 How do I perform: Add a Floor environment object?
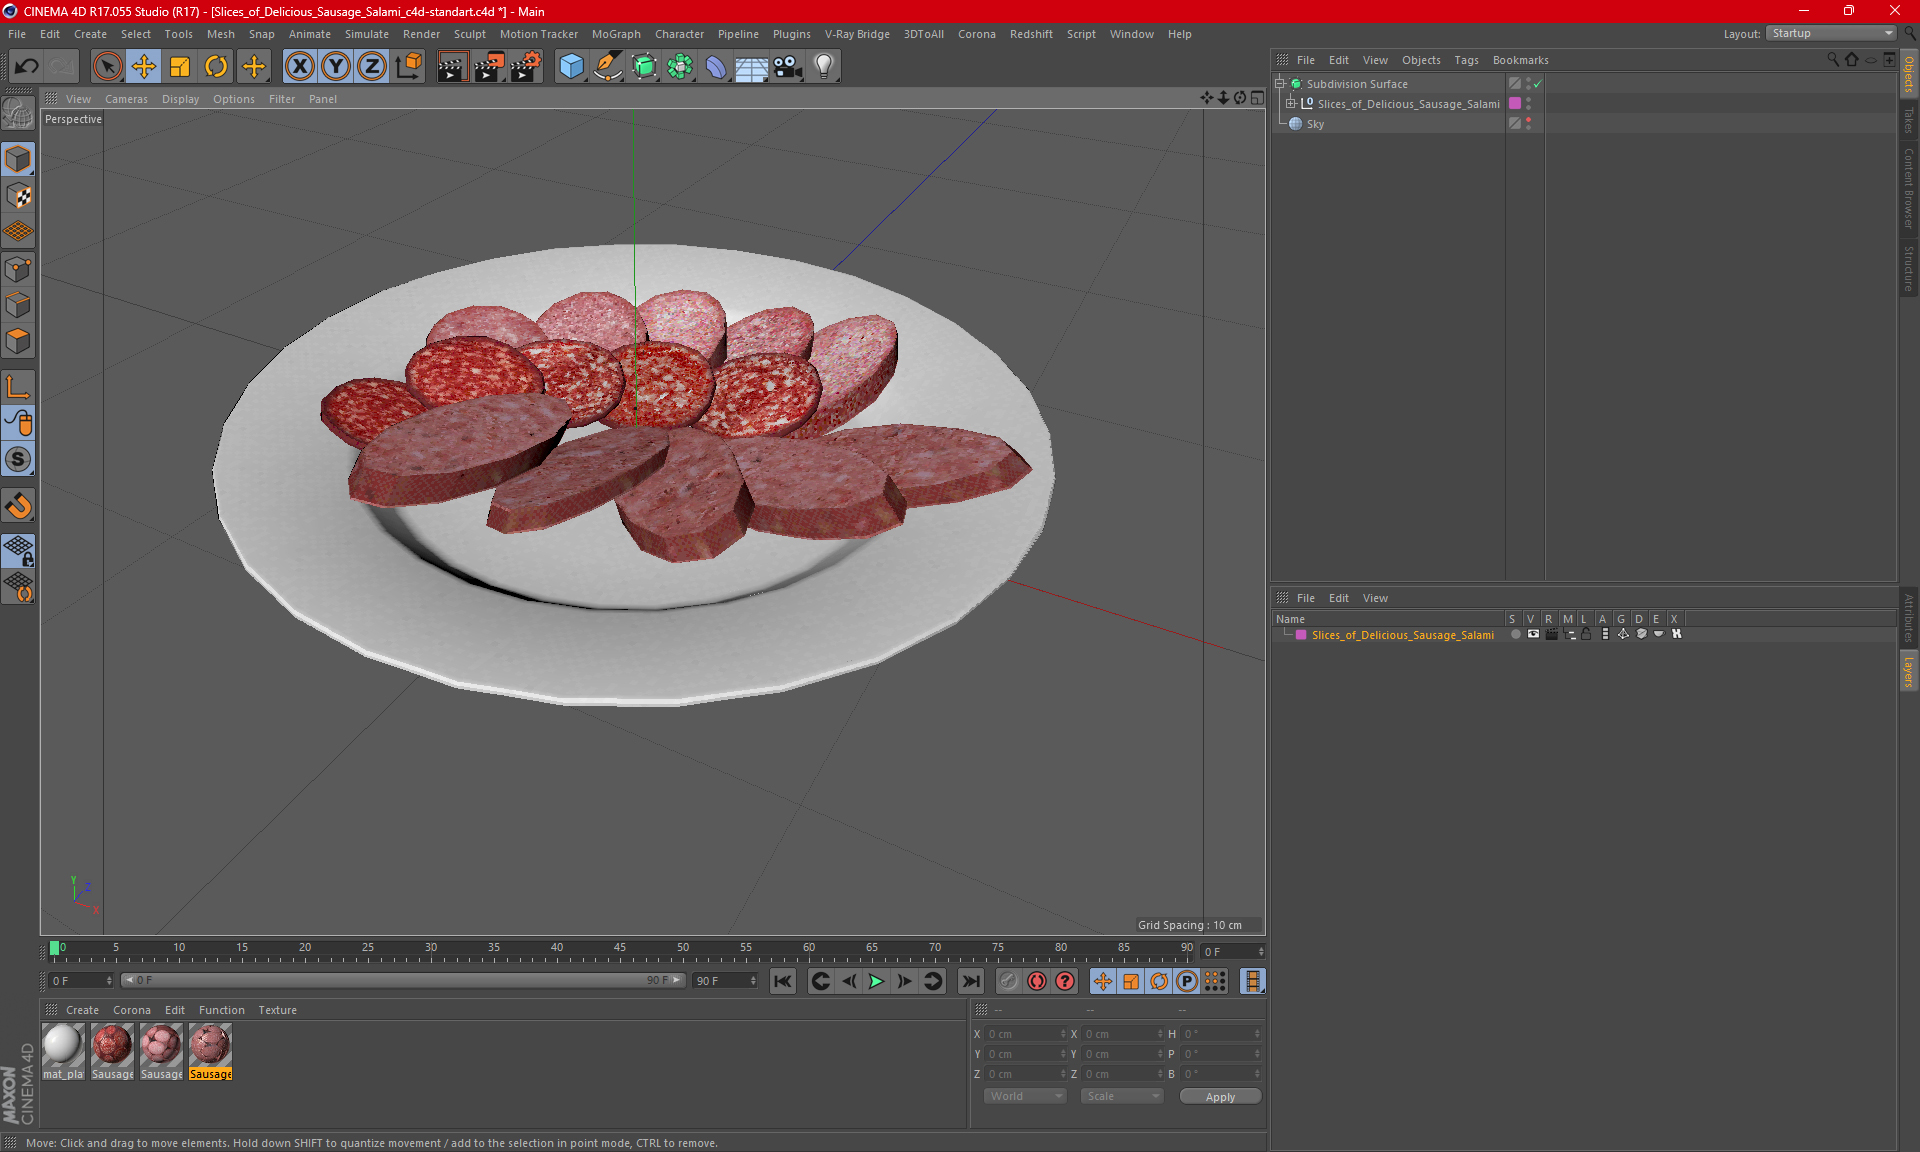point(752,67)
